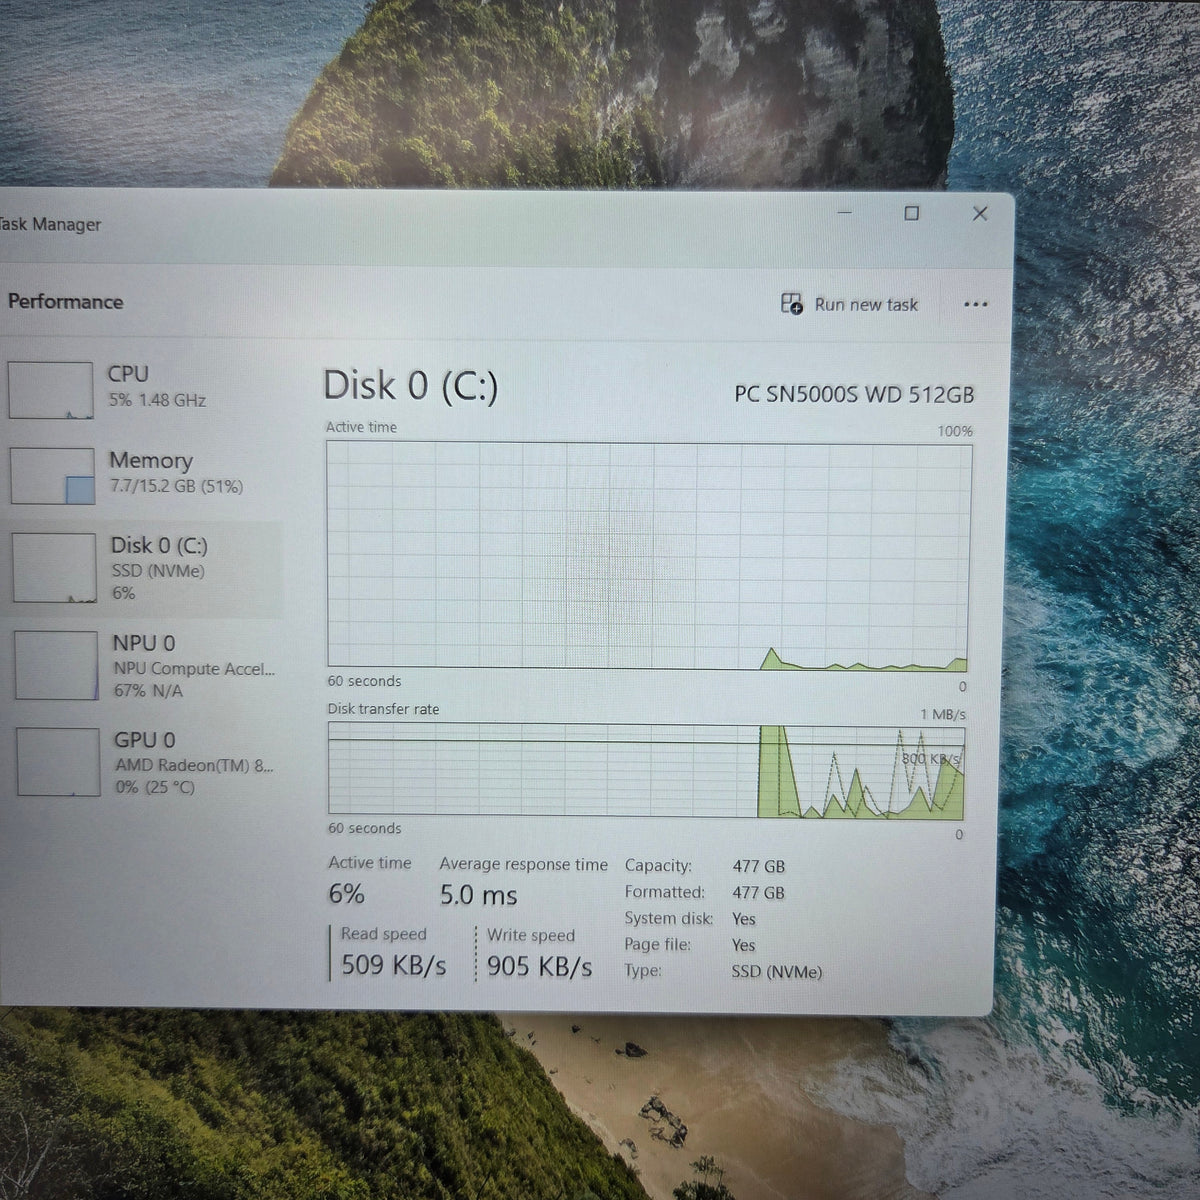The height and width of the screenshot is (1200, 1200).
Task: Click the Run new task button label
Action: (x=866, y=305)
